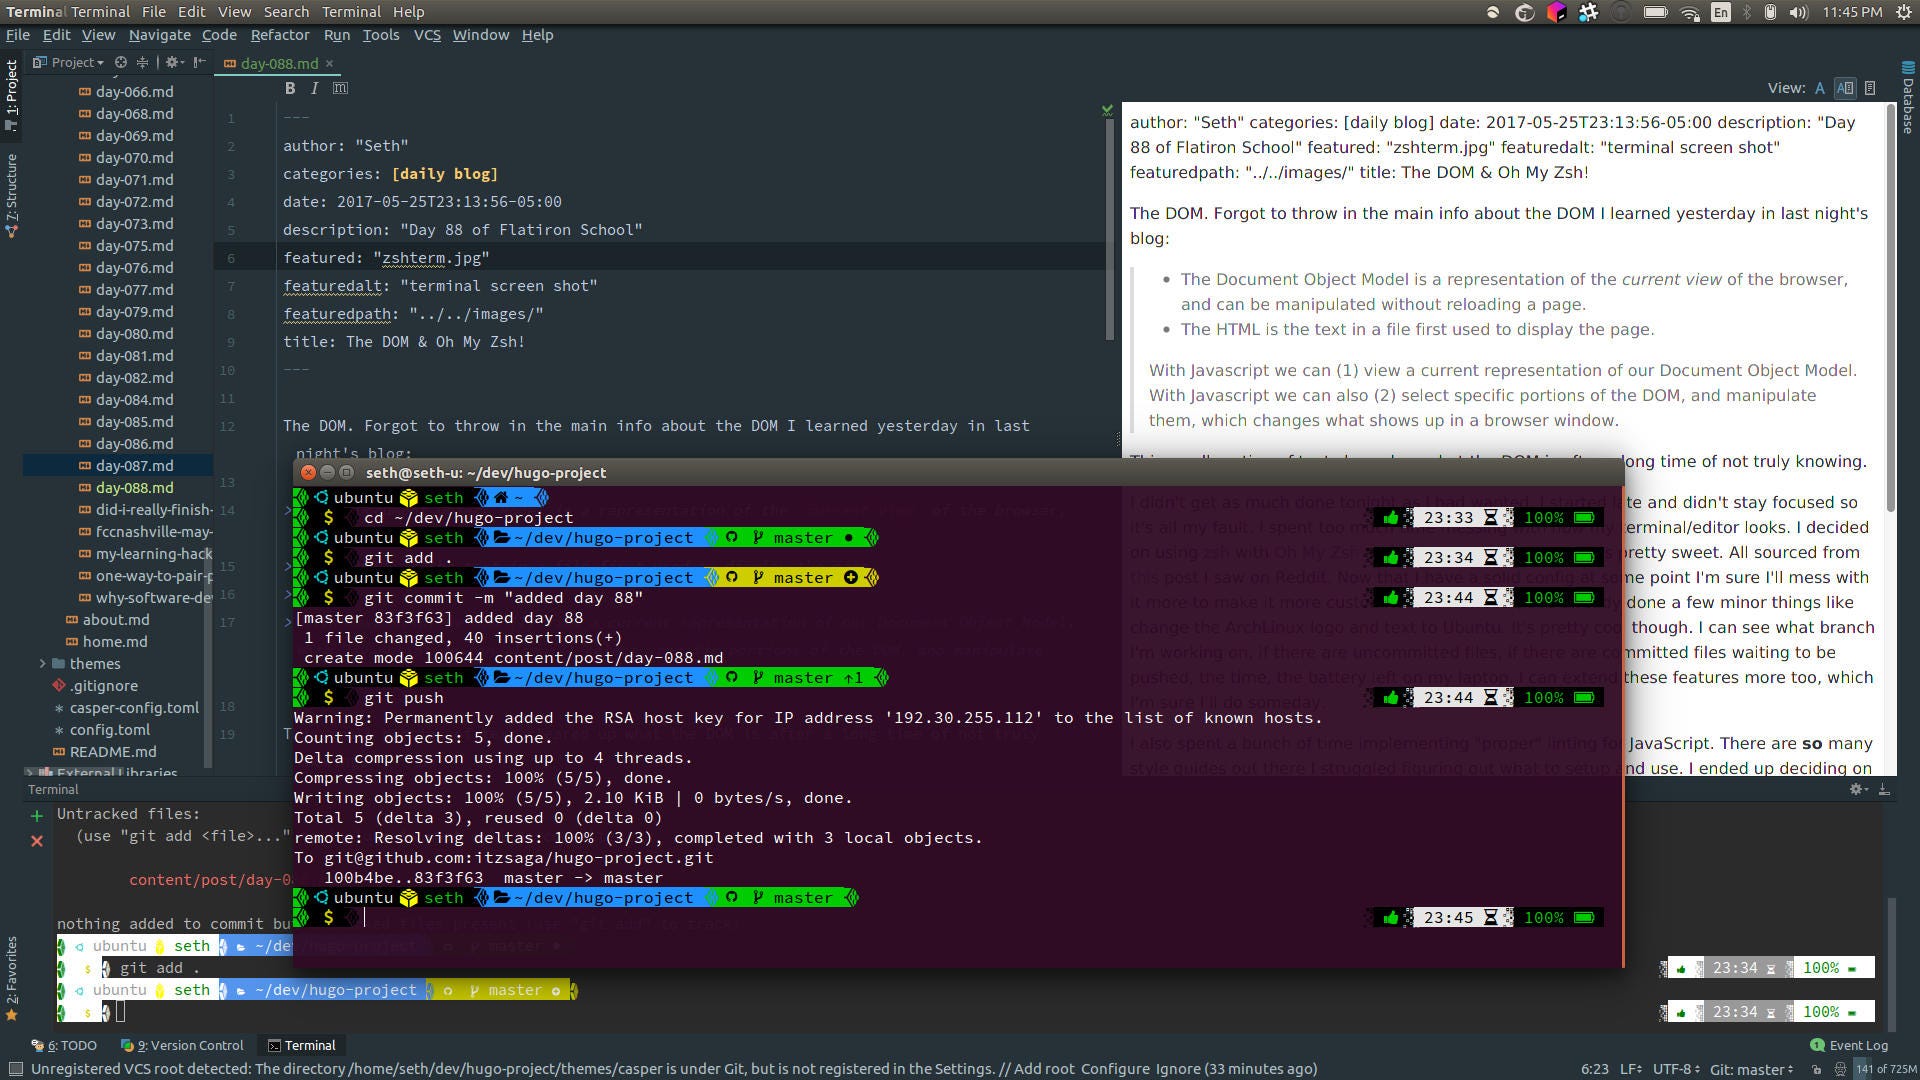Screen dimensions: 1920x1080
Task: Open the Event Log
Action: [1849, 1045]
